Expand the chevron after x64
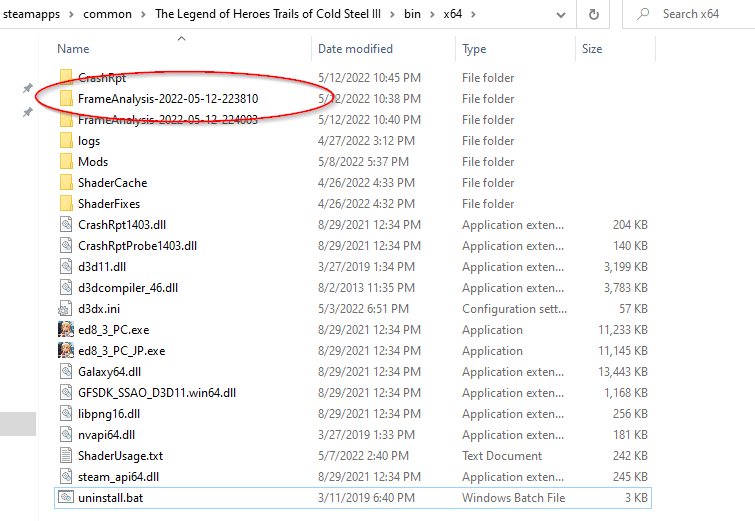Screen dimensions: 755x521 [473, 14]
